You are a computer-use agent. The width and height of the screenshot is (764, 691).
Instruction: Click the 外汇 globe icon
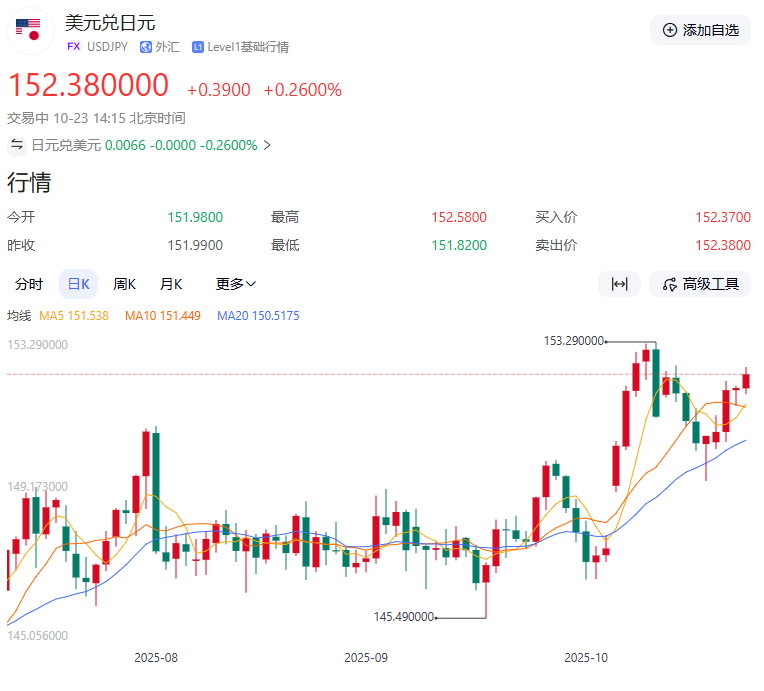146,47
